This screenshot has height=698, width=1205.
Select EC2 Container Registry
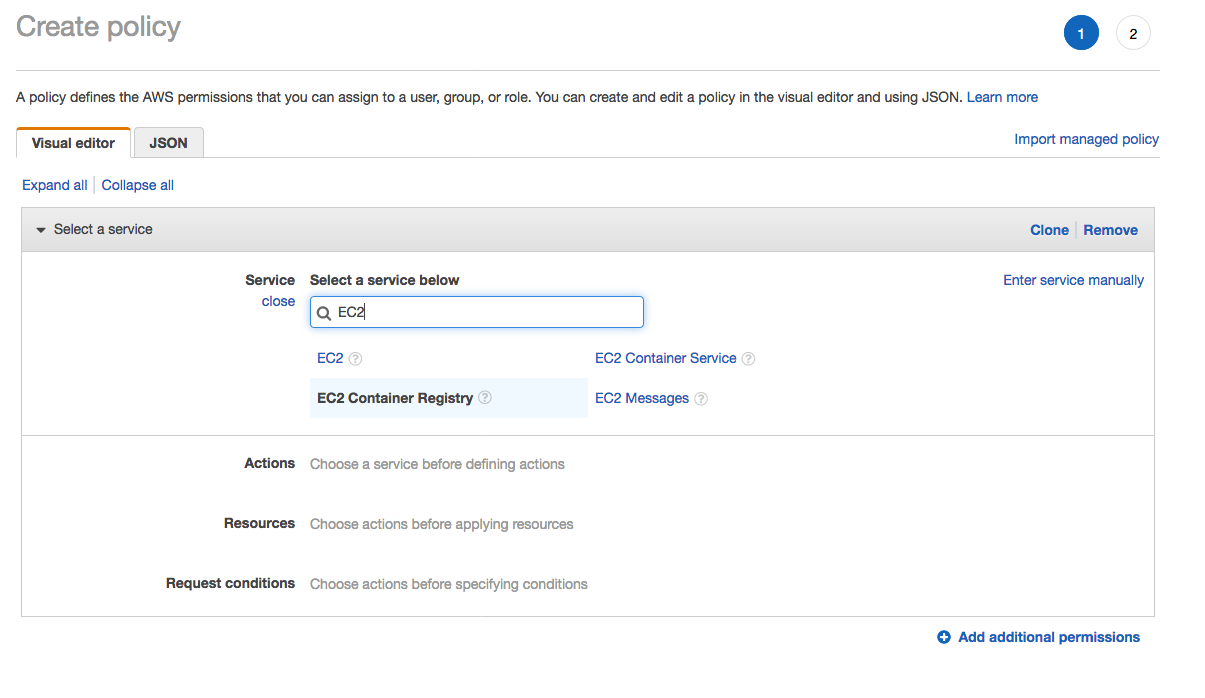395,398
